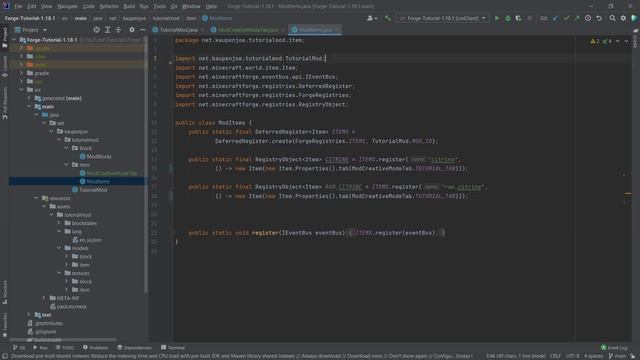
Task: Expand the META-INF folder
Action: coord(44,298)
